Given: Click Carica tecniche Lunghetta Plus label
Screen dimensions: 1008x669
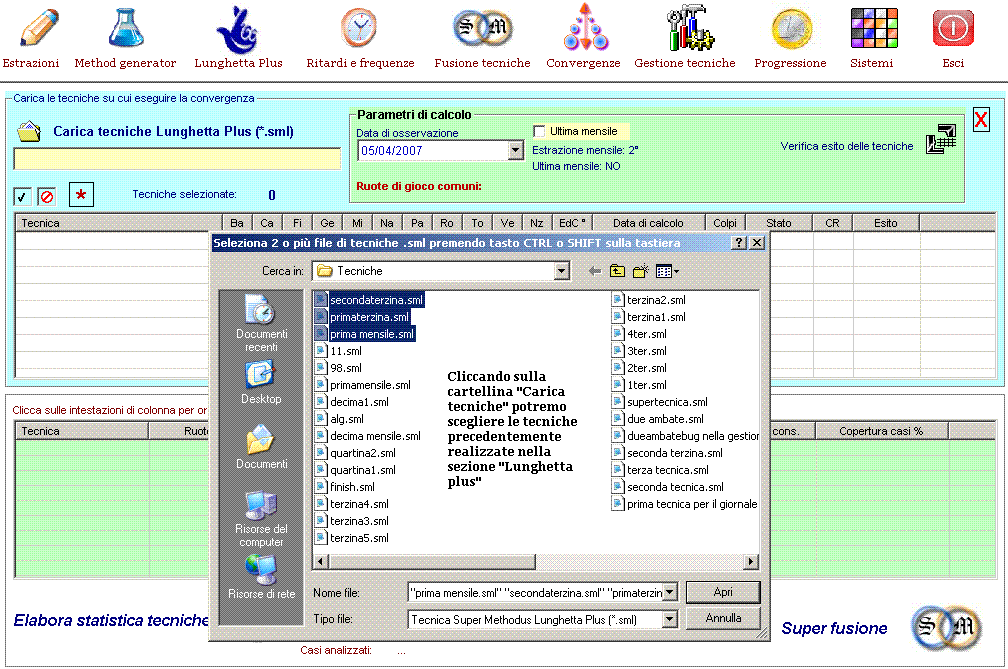Looking at the screenshot, I should coord(173,131).
